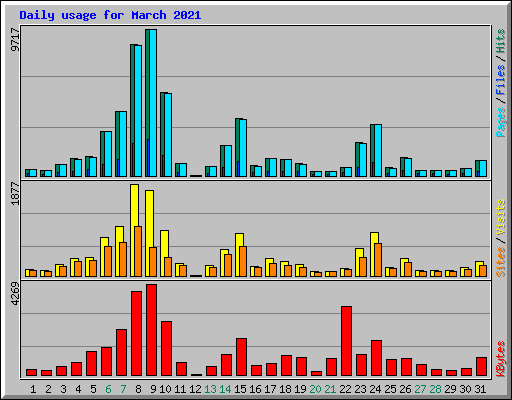Click the yellow Visits legend label

500,217
